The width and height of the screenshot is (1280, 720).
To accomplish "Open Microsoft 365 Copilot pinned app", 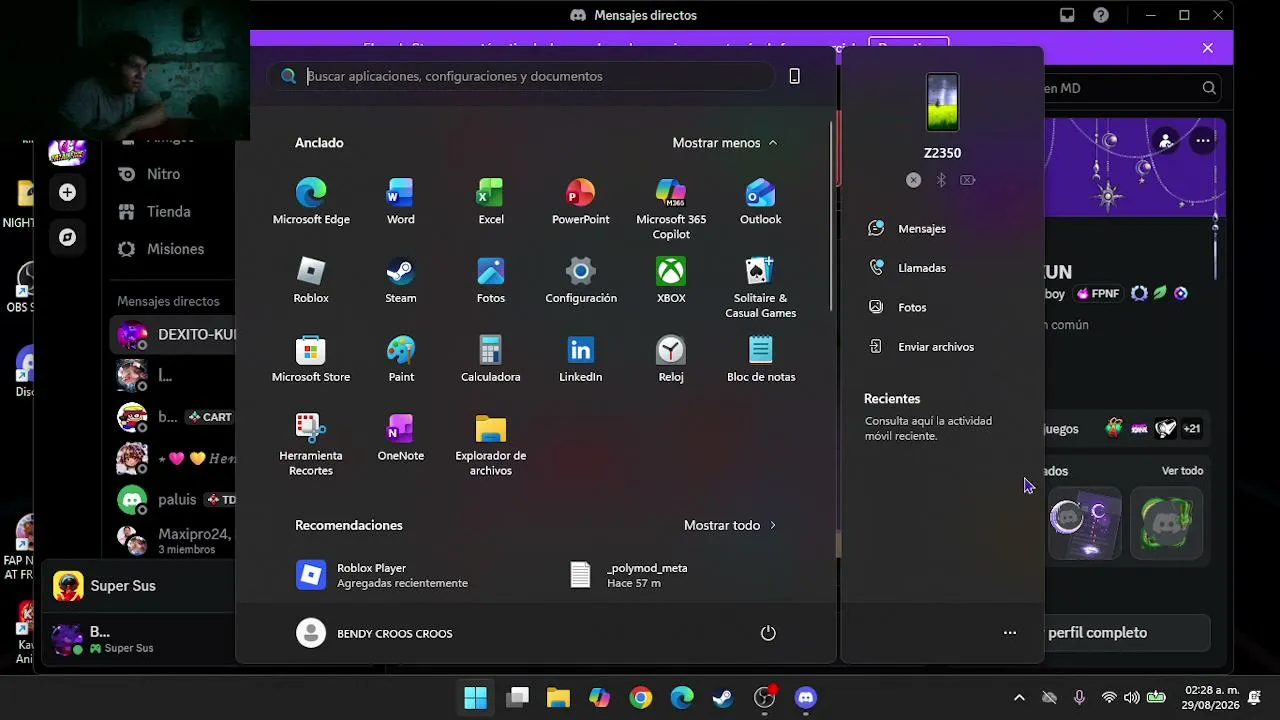I will point(671,209).
